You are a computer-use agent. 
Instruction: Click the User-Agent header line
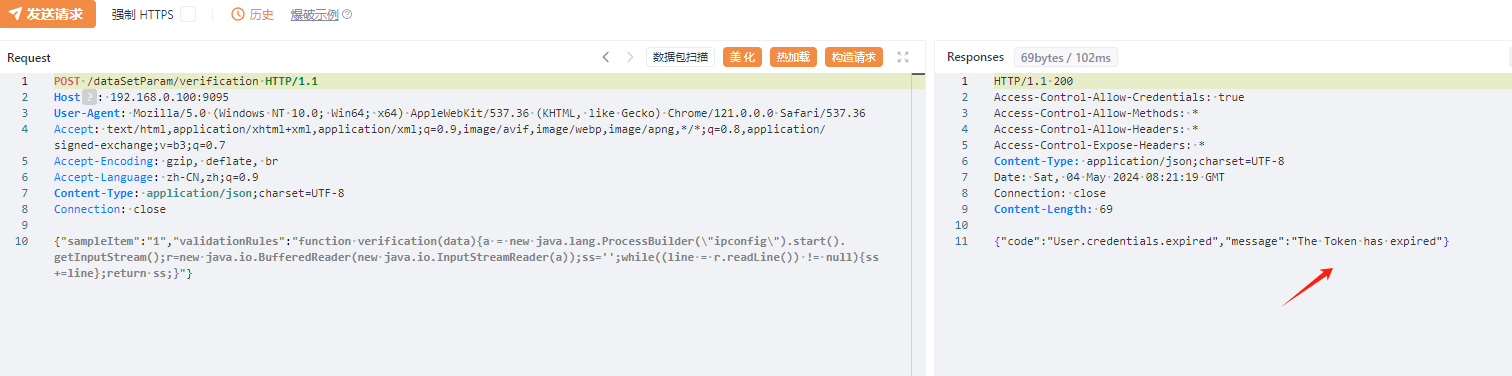[x=460, y=113]
